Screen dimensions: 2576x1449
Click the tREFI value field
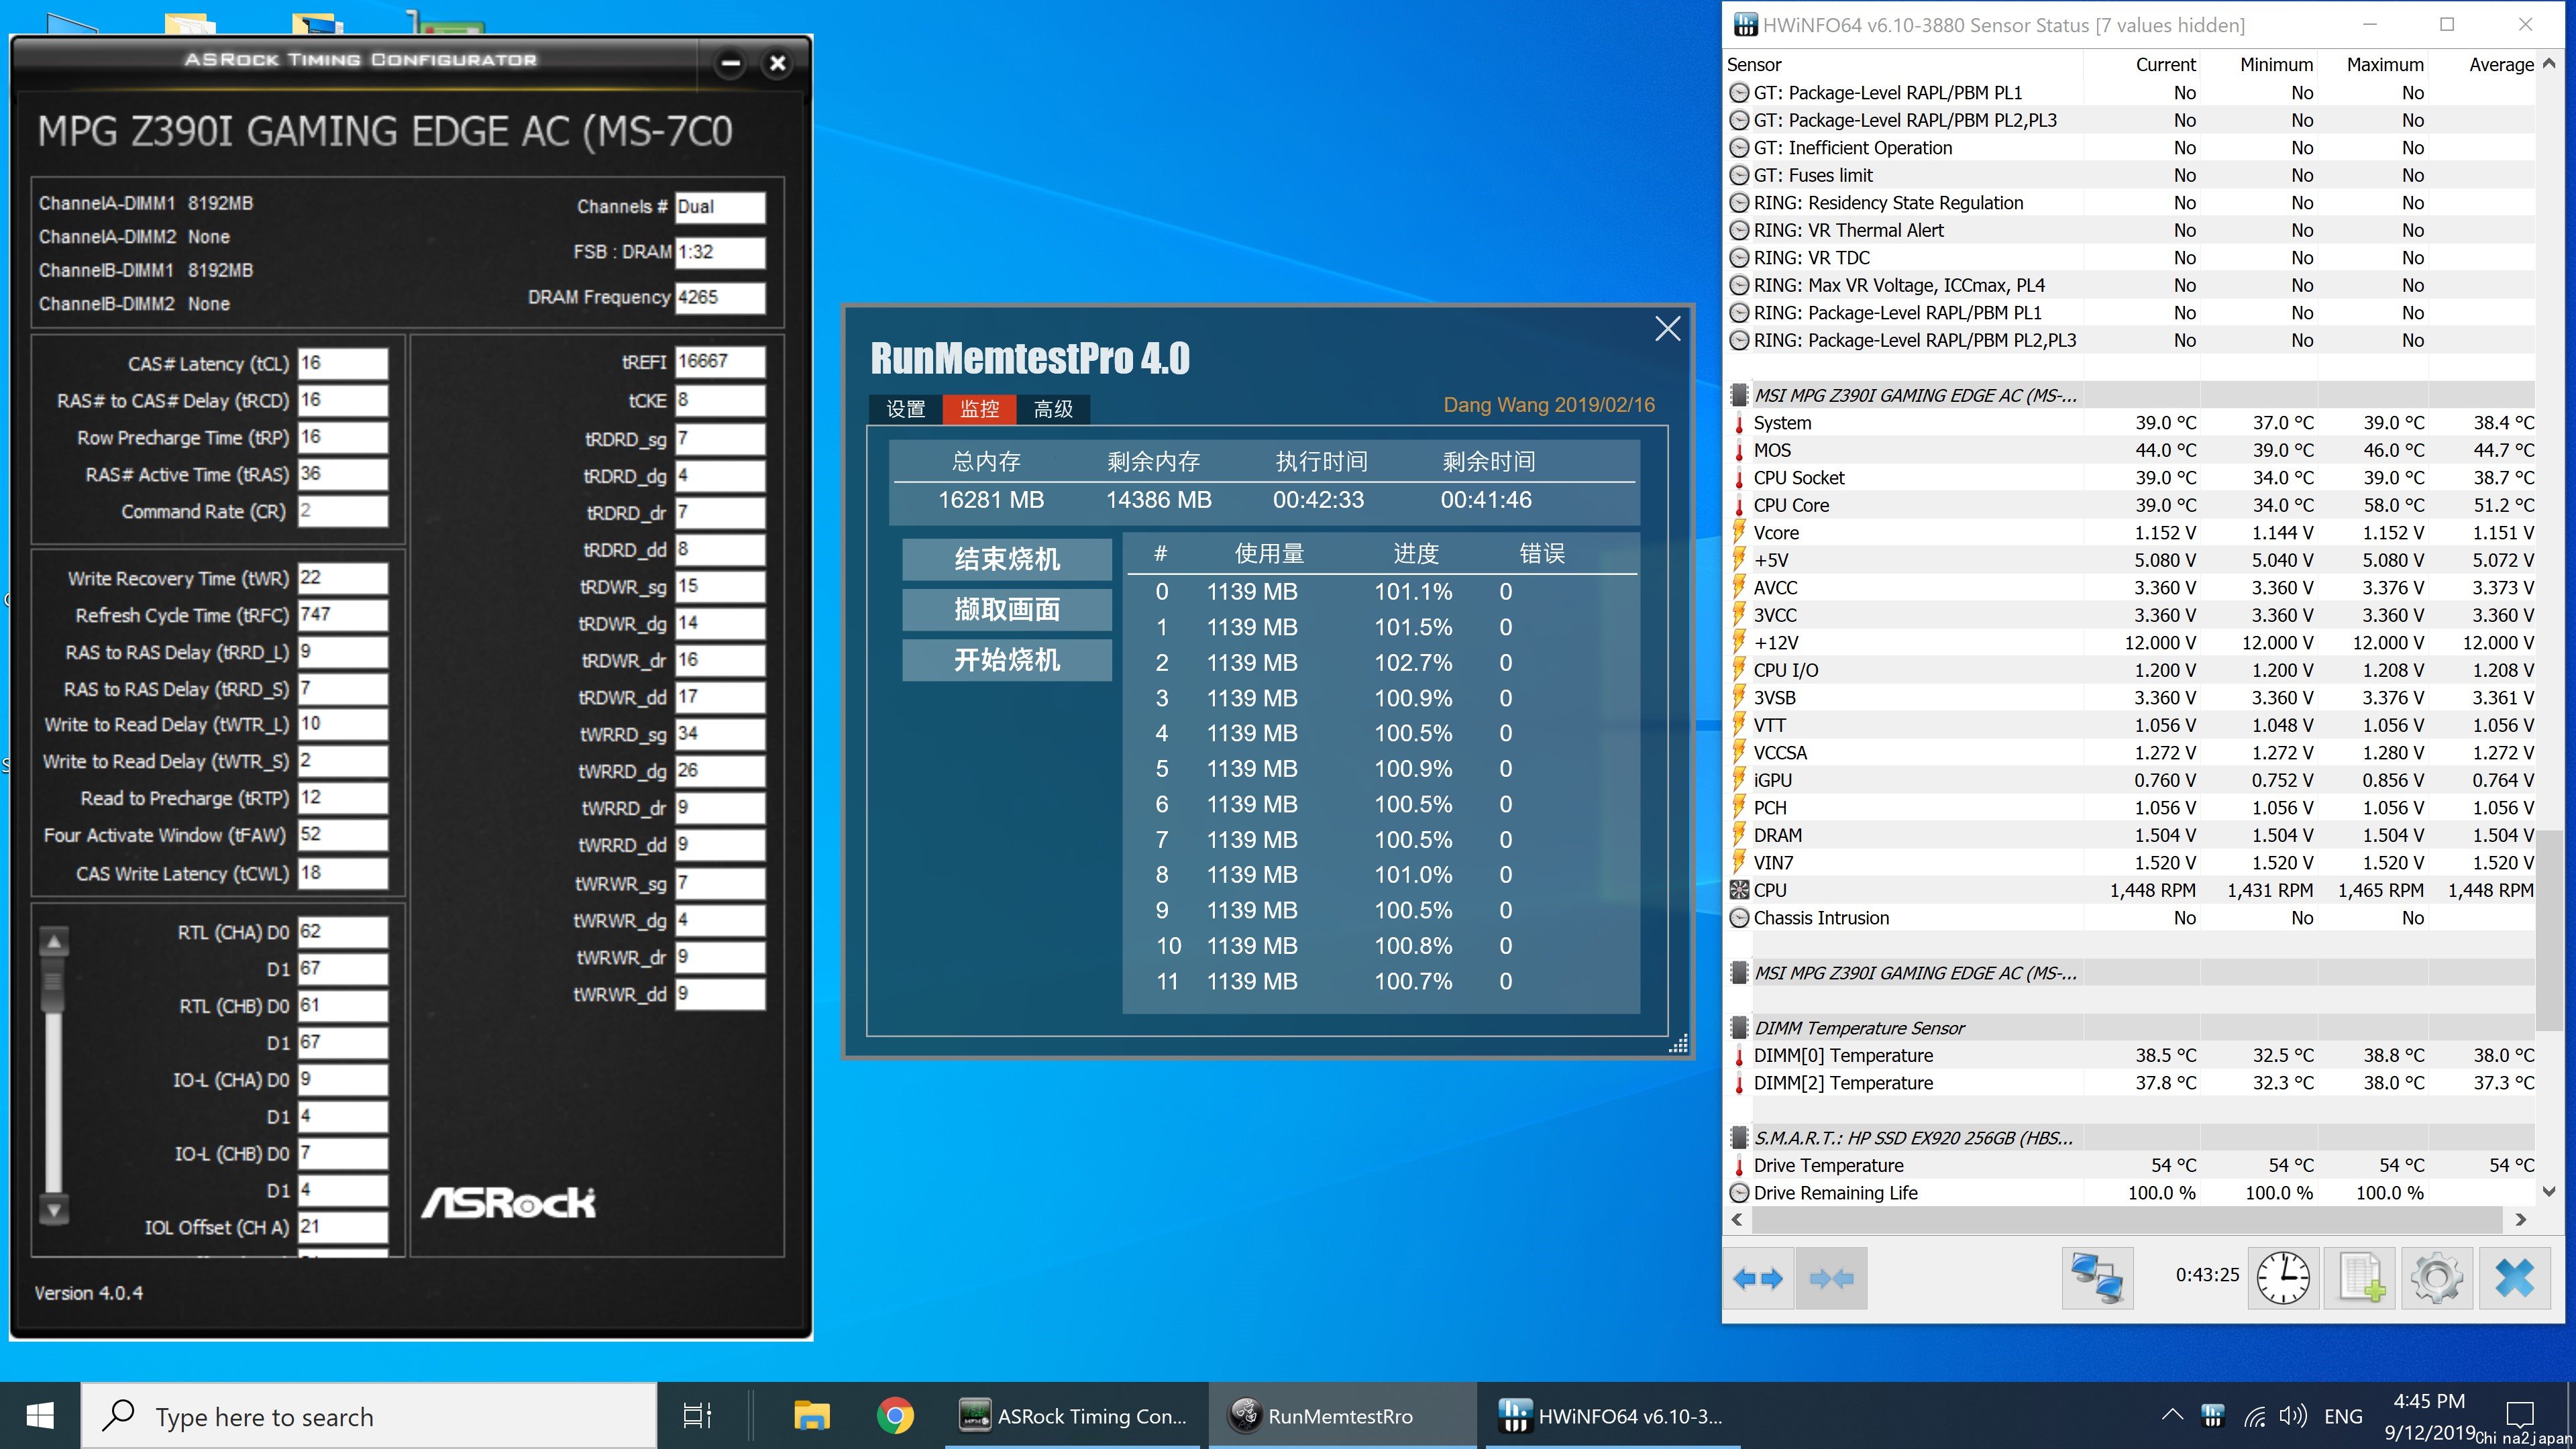coord(720,361)
